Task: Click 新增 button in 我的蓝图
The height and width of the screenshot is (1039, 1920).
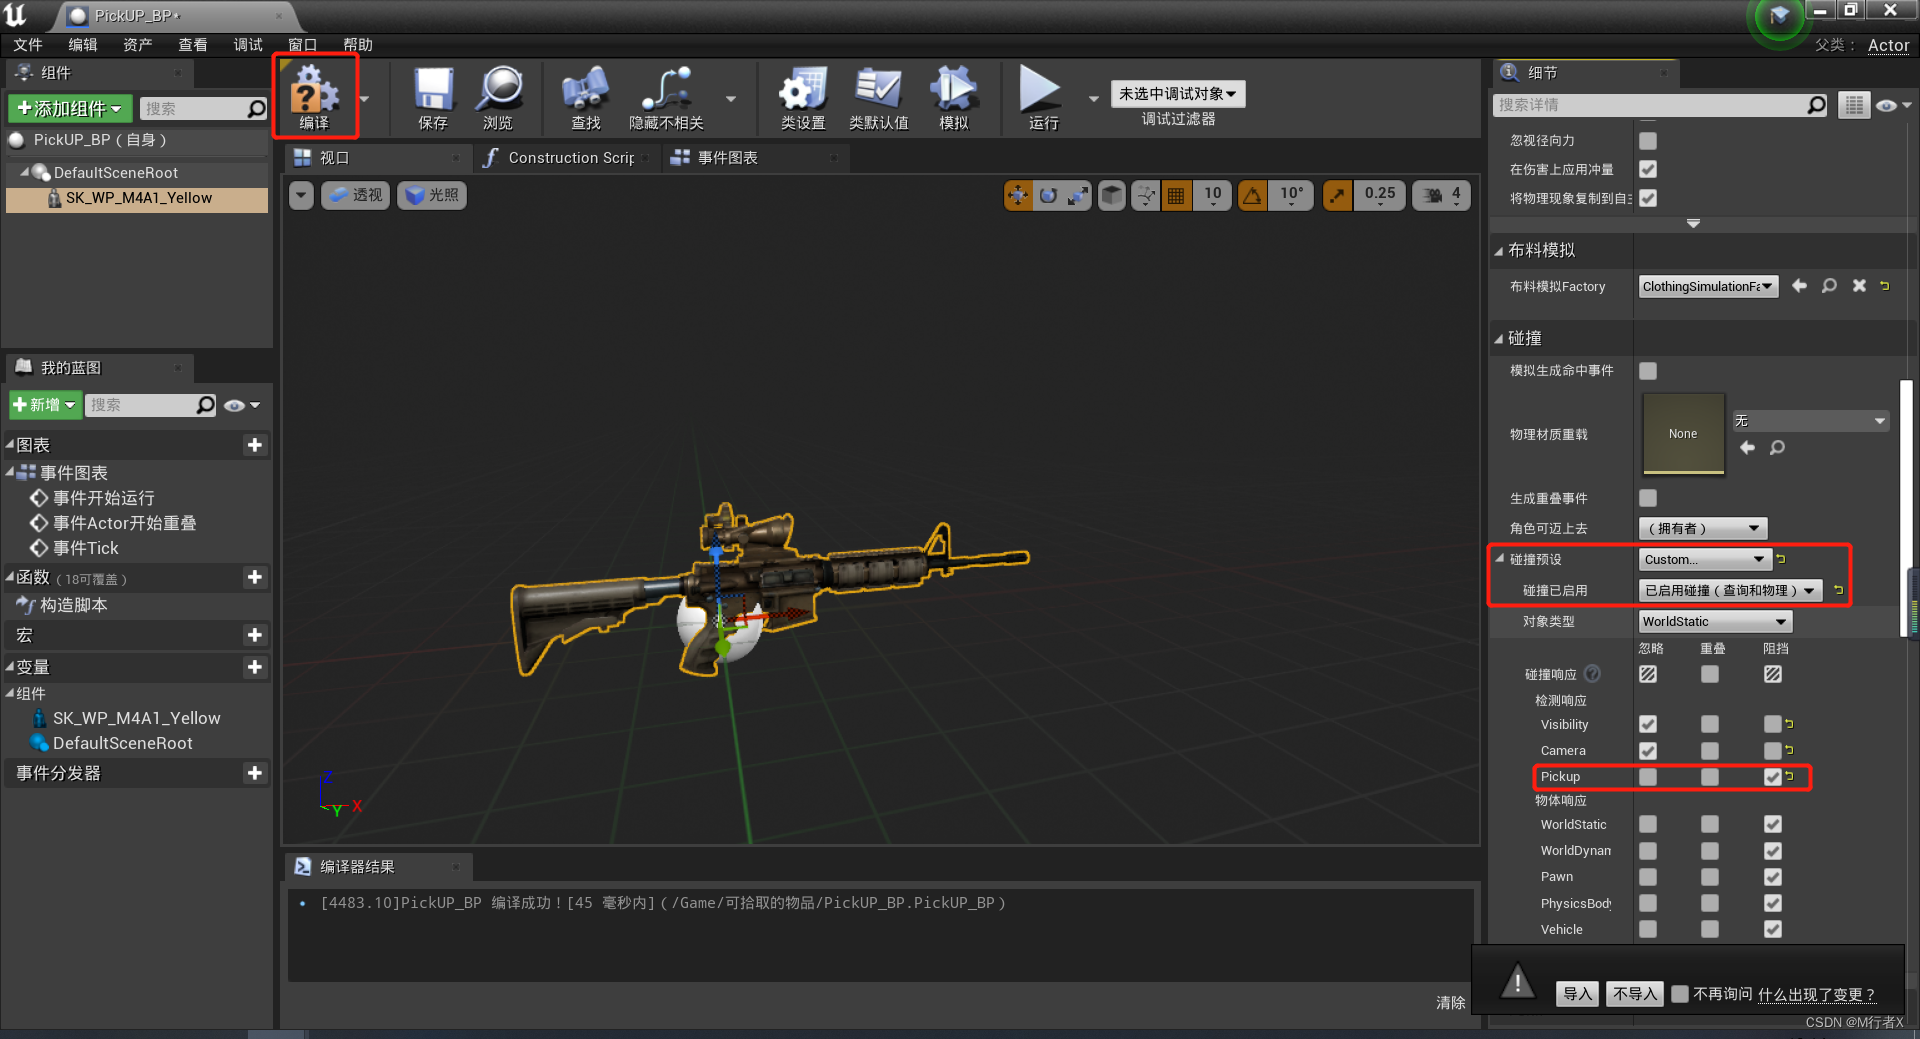Action: point(45,405)
